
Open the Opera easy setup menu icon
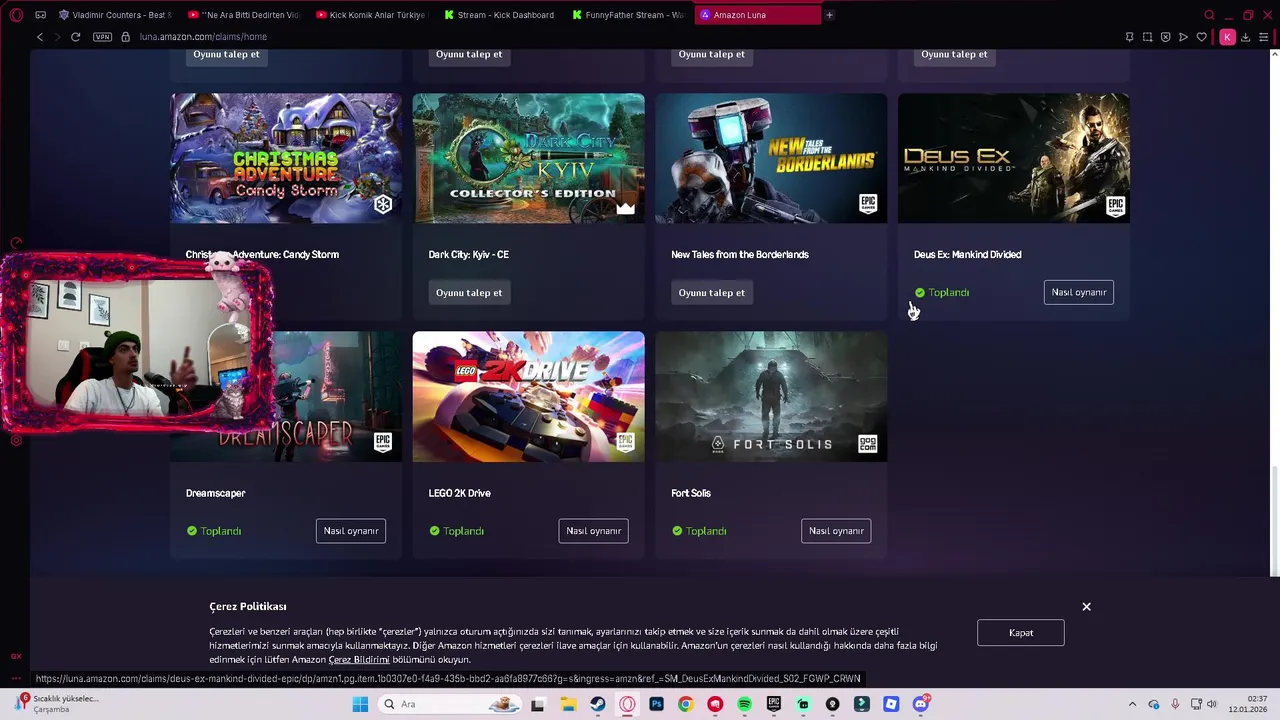[1264, 37]
